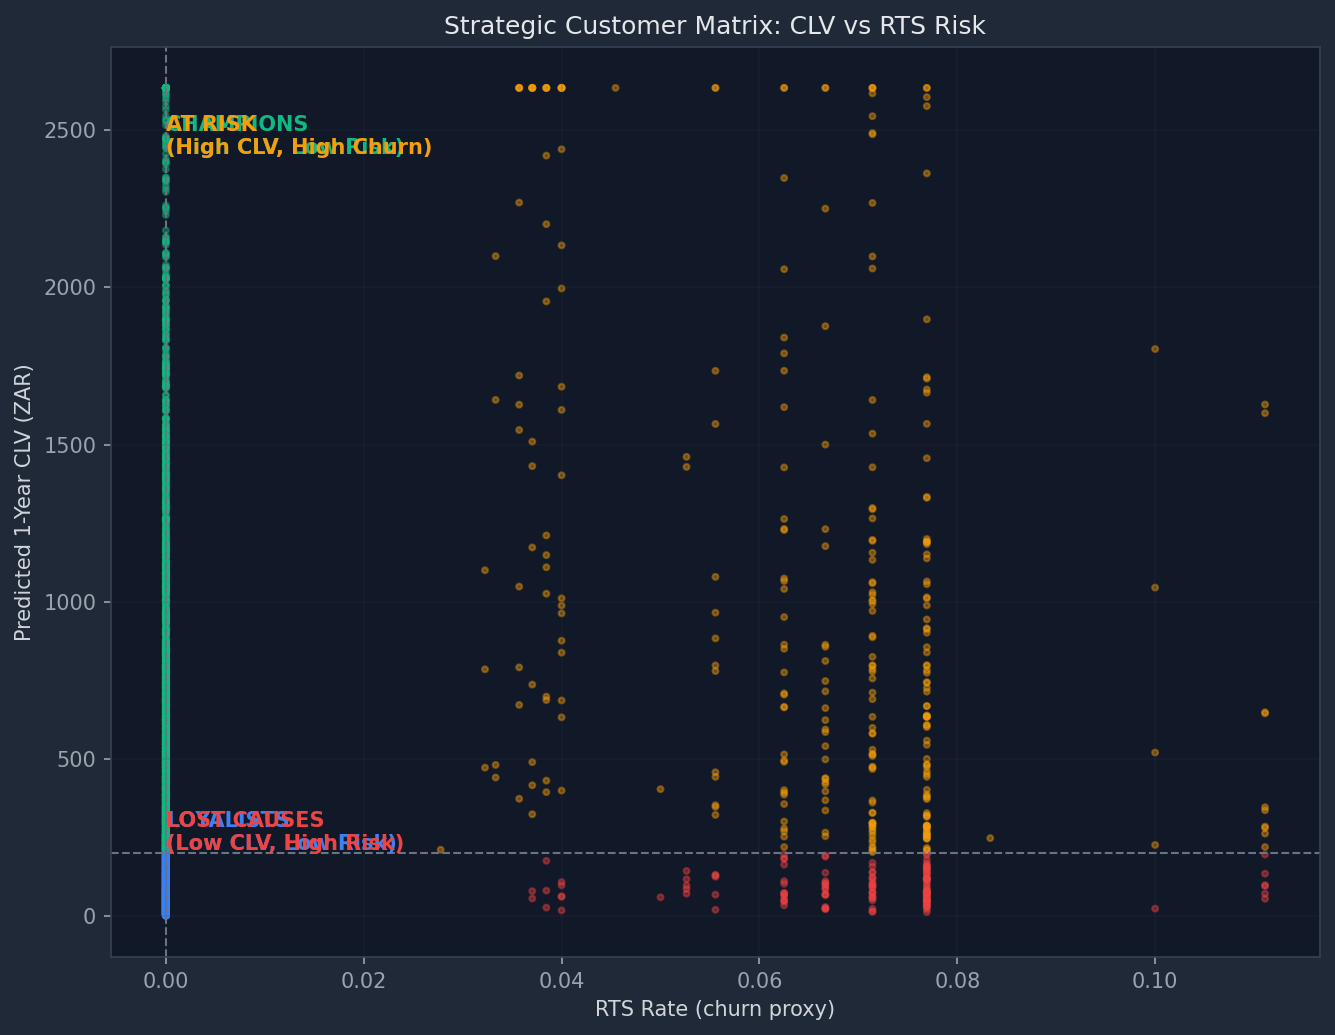This screenshot has height=1035, width=1335.
Task: Click the red "(Low CLV, High Risk)" annotation
Action: [x=285, y=844]
